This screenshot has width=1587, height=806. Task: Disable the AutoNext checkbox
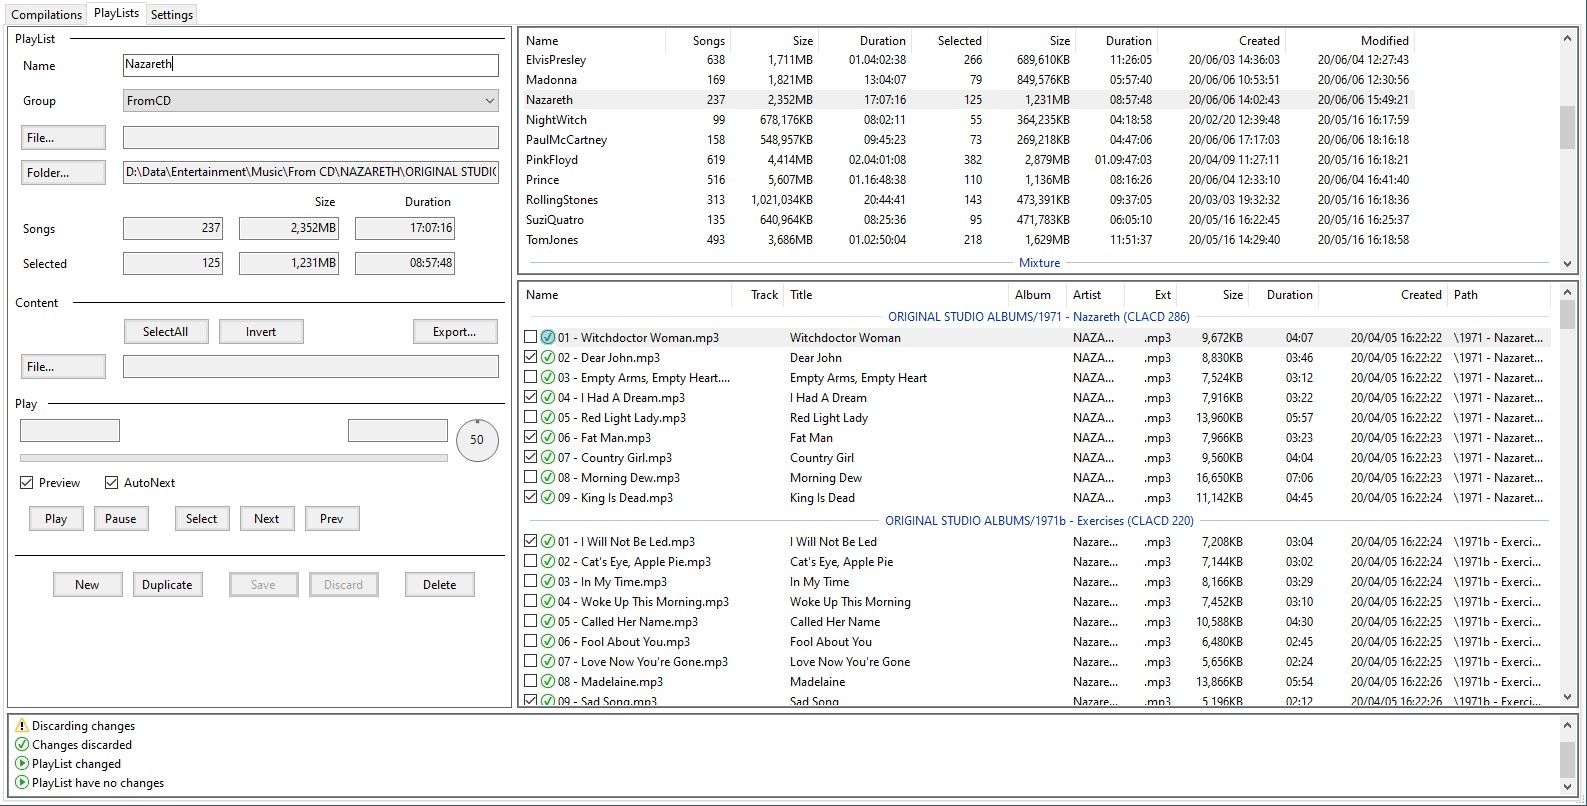(x=112, y=483)
